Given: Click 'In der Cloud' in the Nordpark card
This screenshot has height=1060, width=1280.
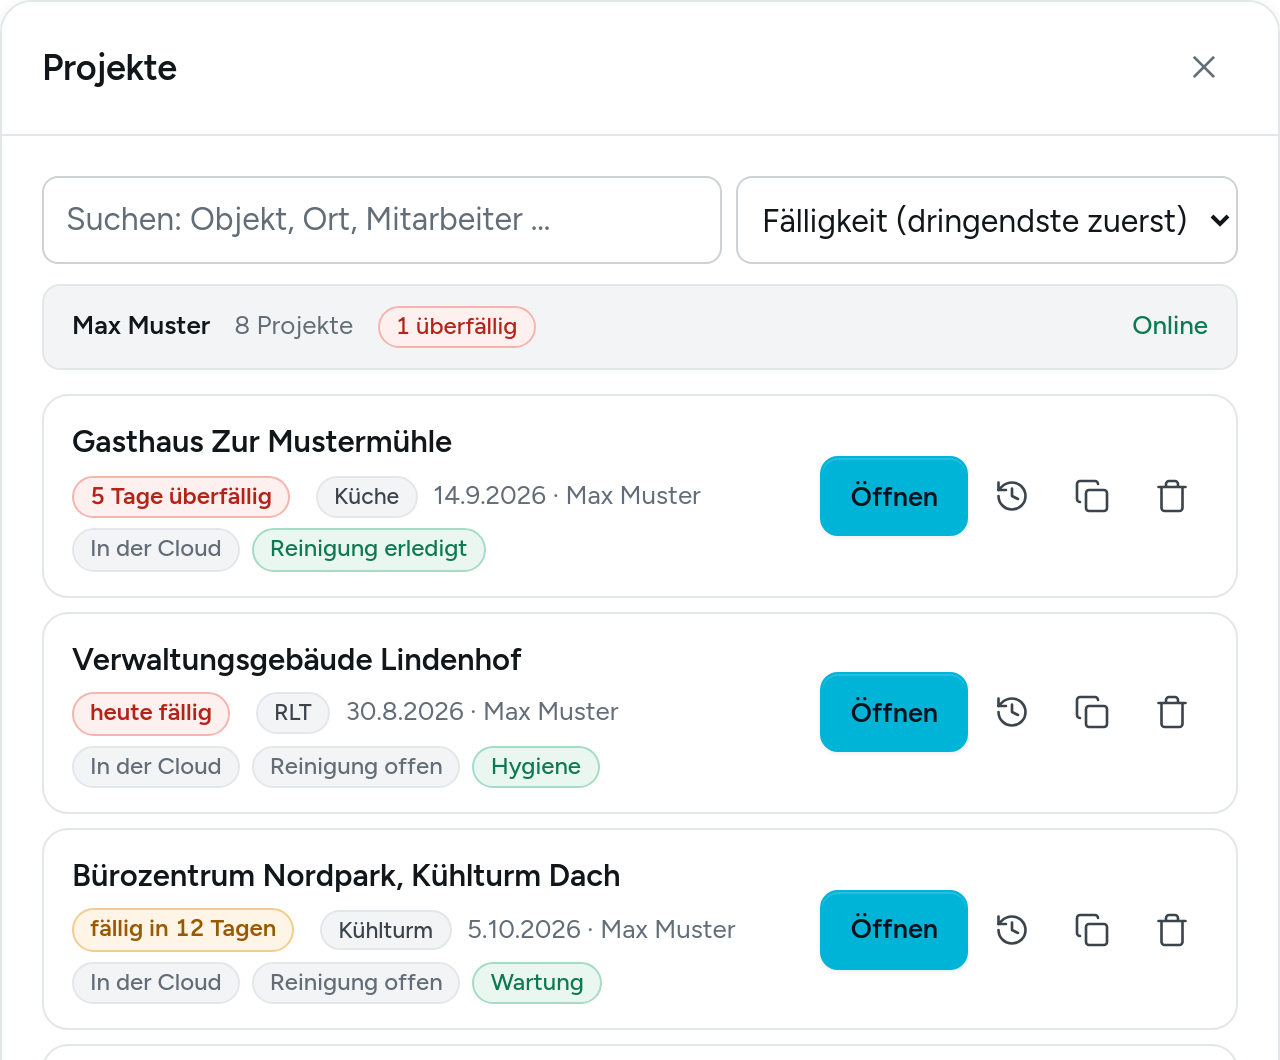Looking at the screenshot, I should tap(156, 983).
